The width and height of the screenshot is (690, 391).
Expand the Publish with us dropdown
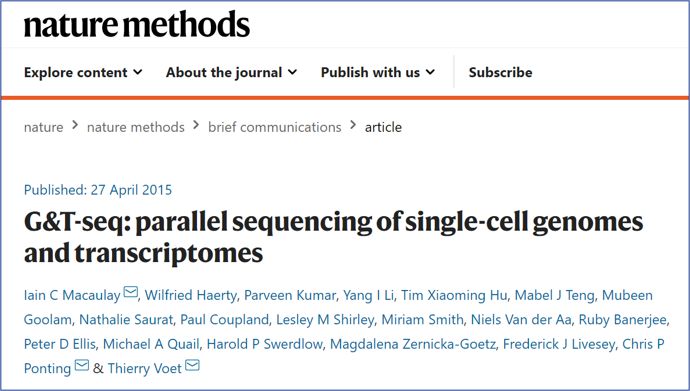(378, 72)
